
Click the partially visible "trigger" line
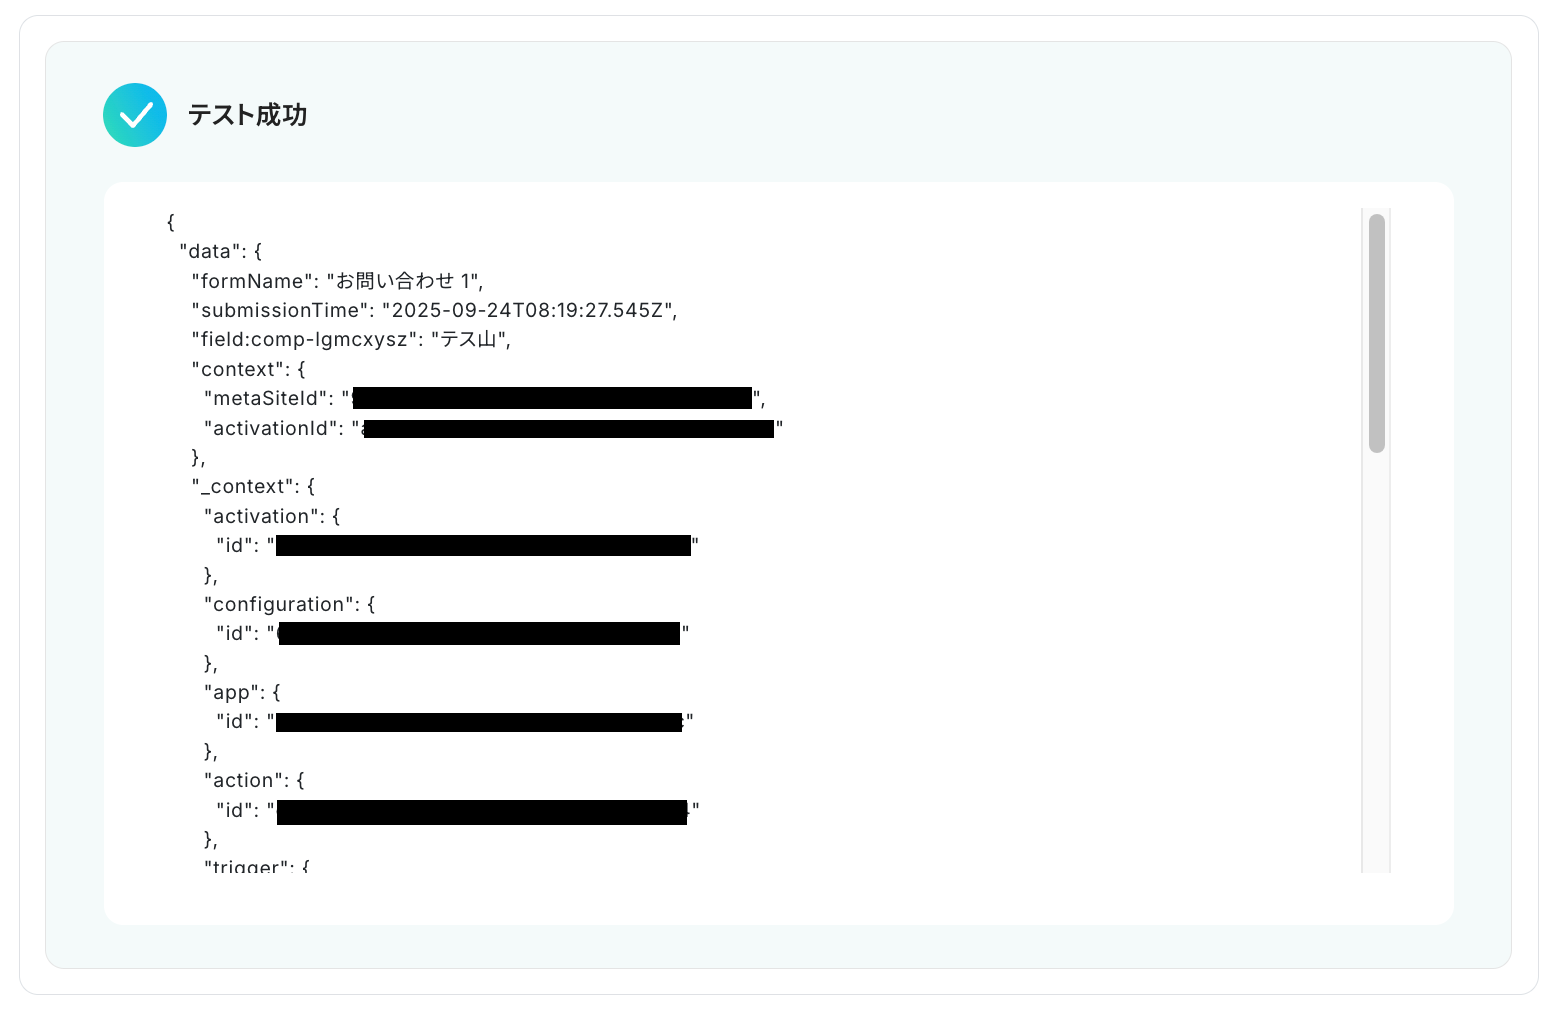click(x=257, y=865)
